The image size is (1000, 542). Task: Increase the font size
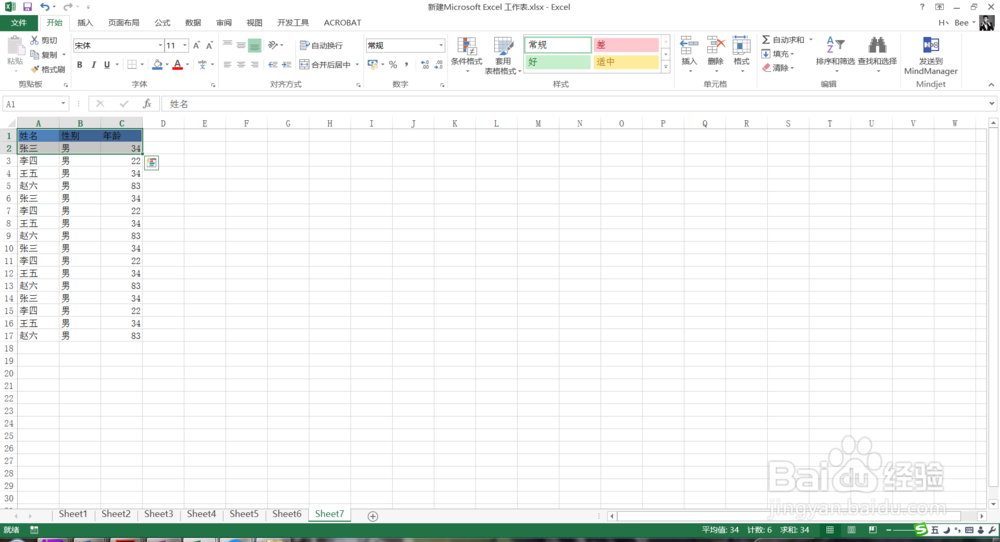pyautogui.click(x=196, y=45)
